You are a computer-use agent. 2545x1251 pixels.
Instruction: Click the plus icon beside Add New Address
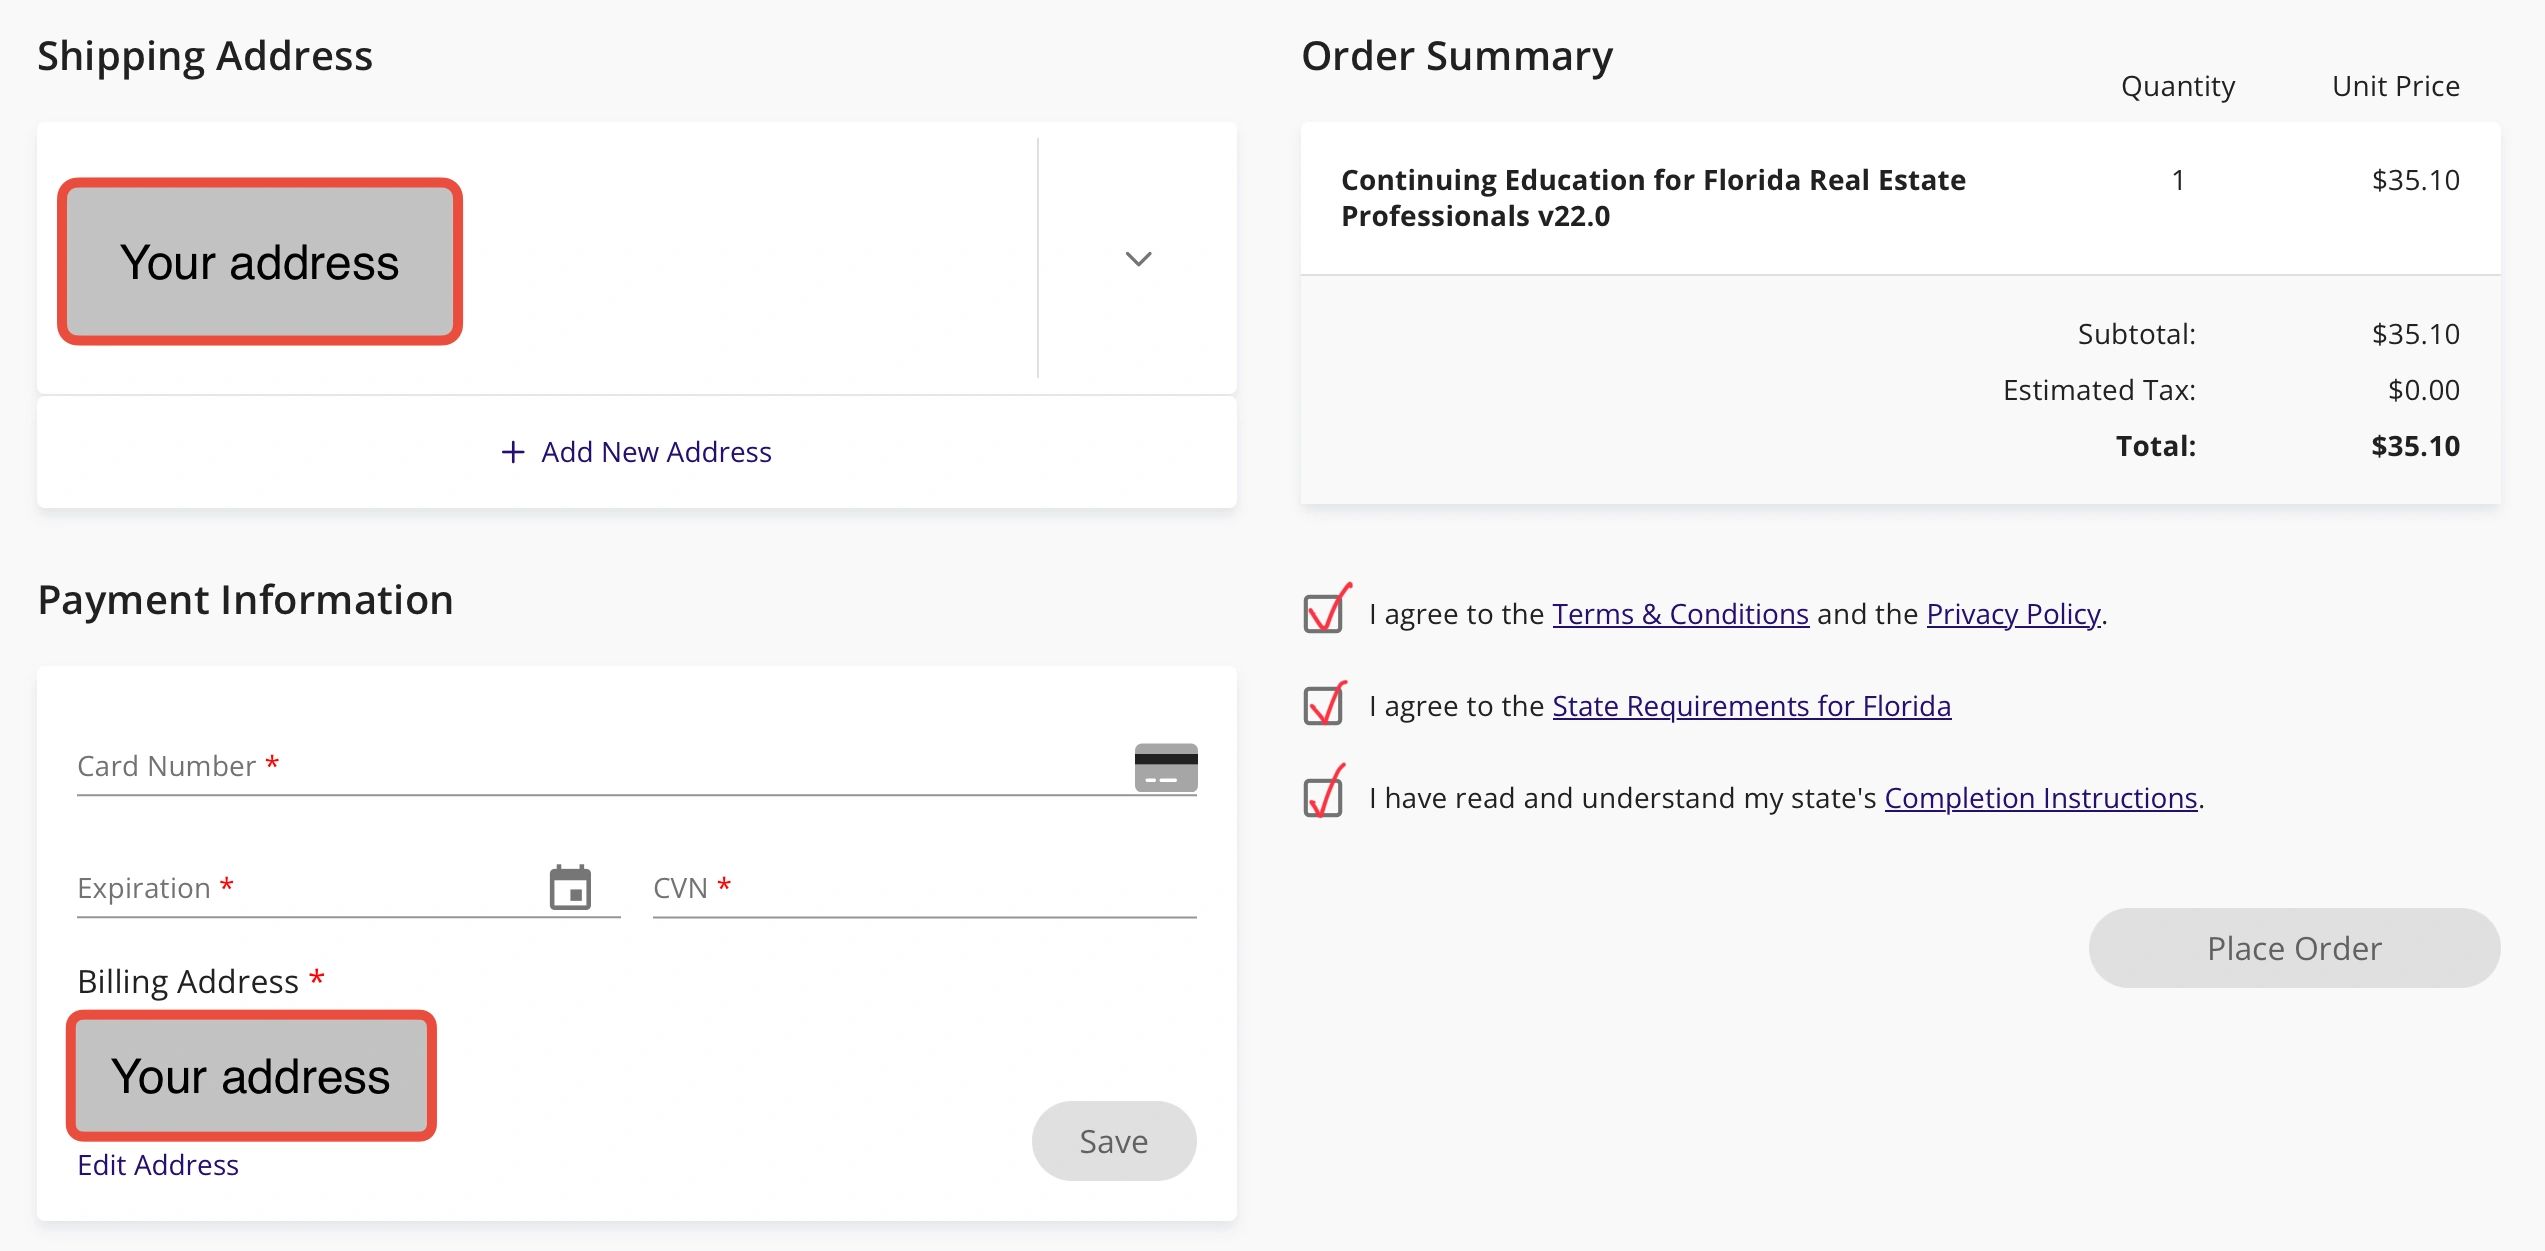512,452
